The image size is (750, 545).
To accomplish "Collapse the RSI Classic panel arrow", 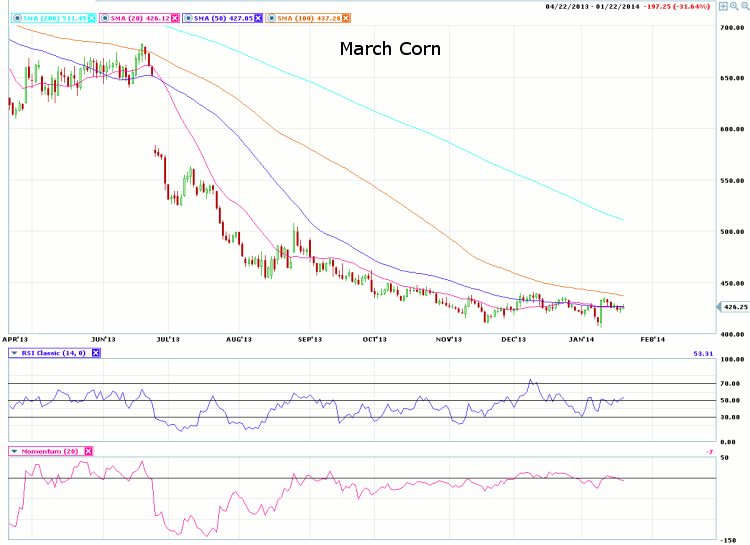I will (x=12, y=352).
